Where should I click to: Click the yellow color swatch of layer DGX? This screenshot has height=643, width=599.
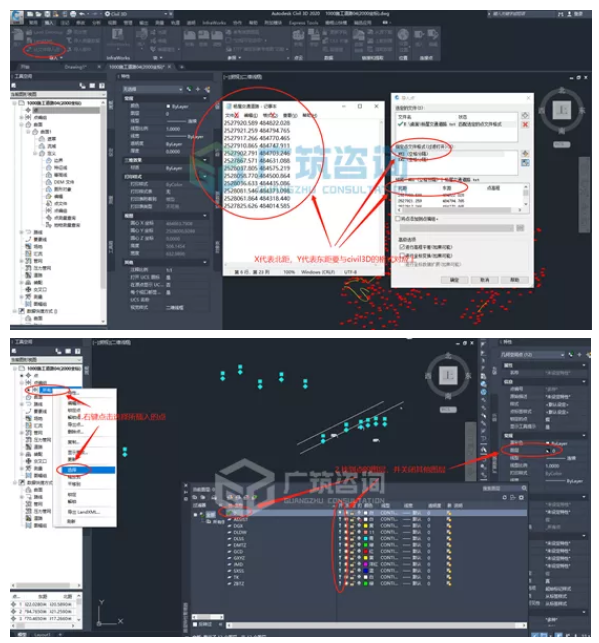pyautogui.click(x=366, y=526)
